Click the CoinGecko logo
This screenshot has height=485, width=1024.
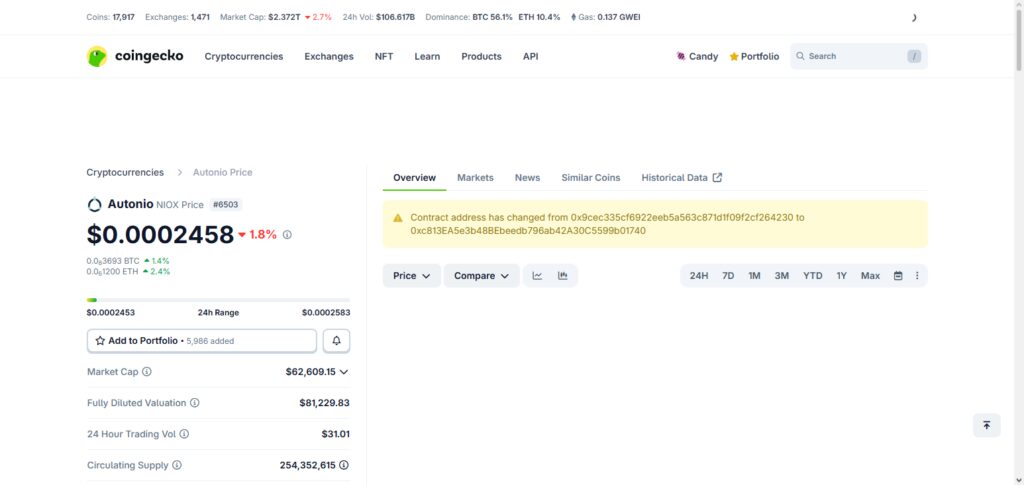135,56
